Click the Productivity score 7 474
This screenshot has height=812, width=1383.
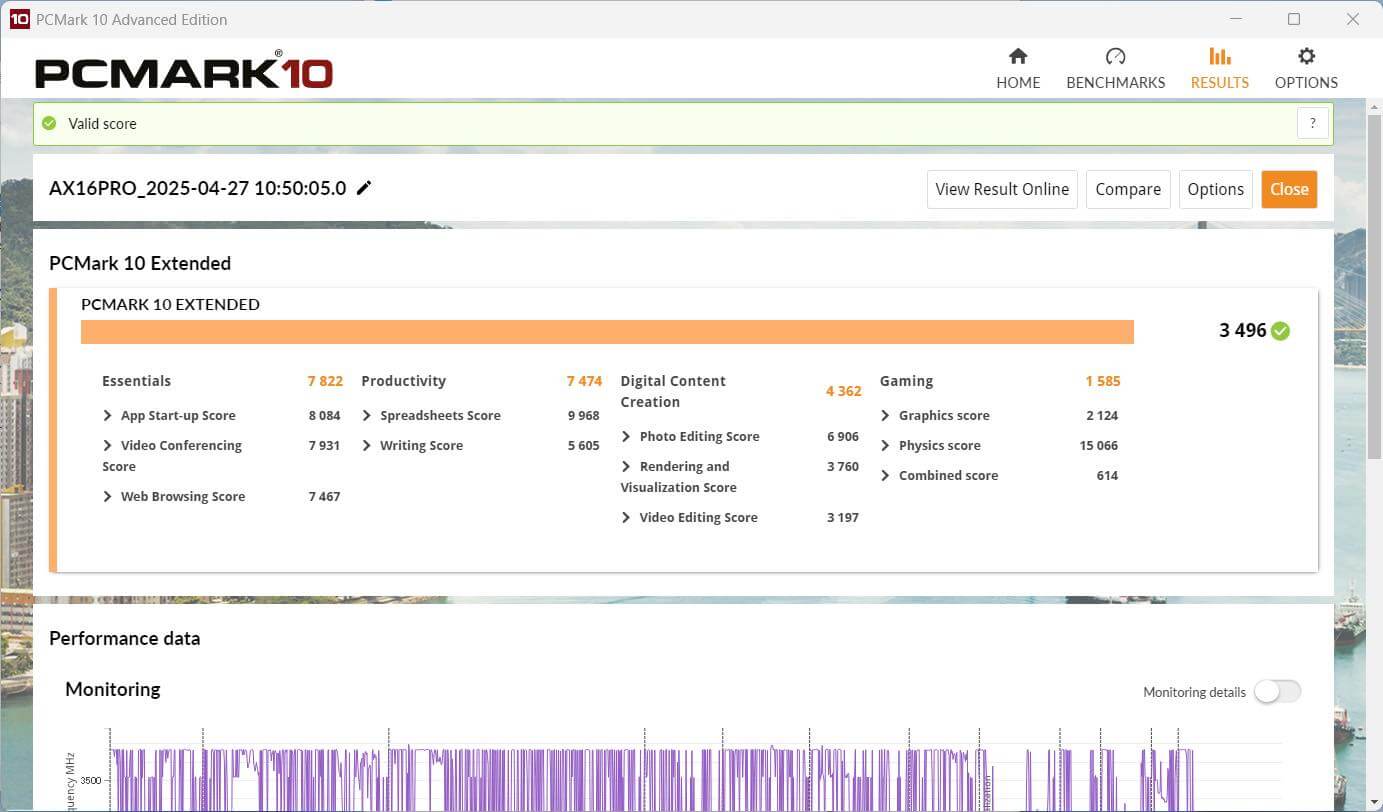[x=584, y=381]
